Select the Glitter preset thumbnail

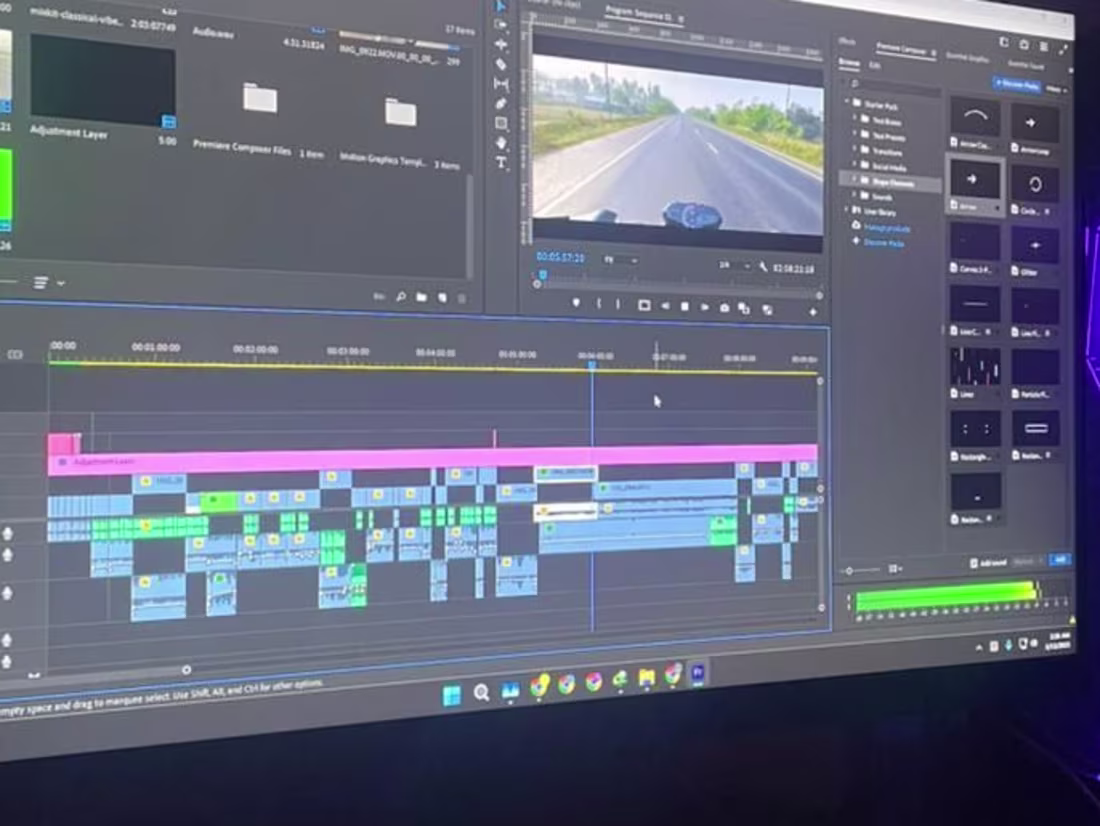click(1035, 246)
